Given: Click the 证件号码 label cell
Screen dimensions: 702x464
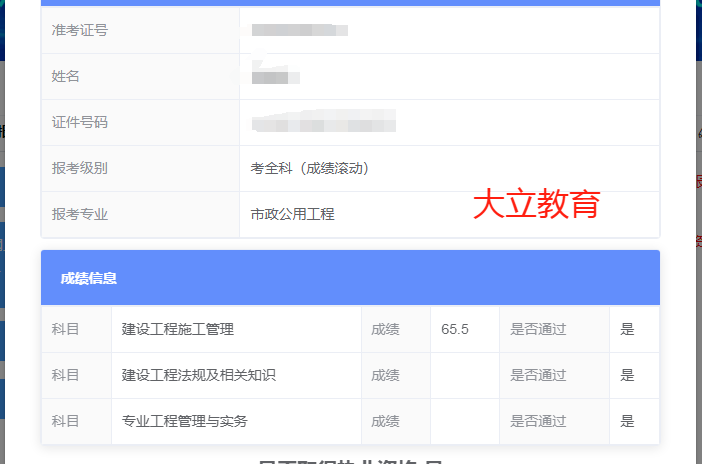Looking at the screenshot, I should (140, 123).
